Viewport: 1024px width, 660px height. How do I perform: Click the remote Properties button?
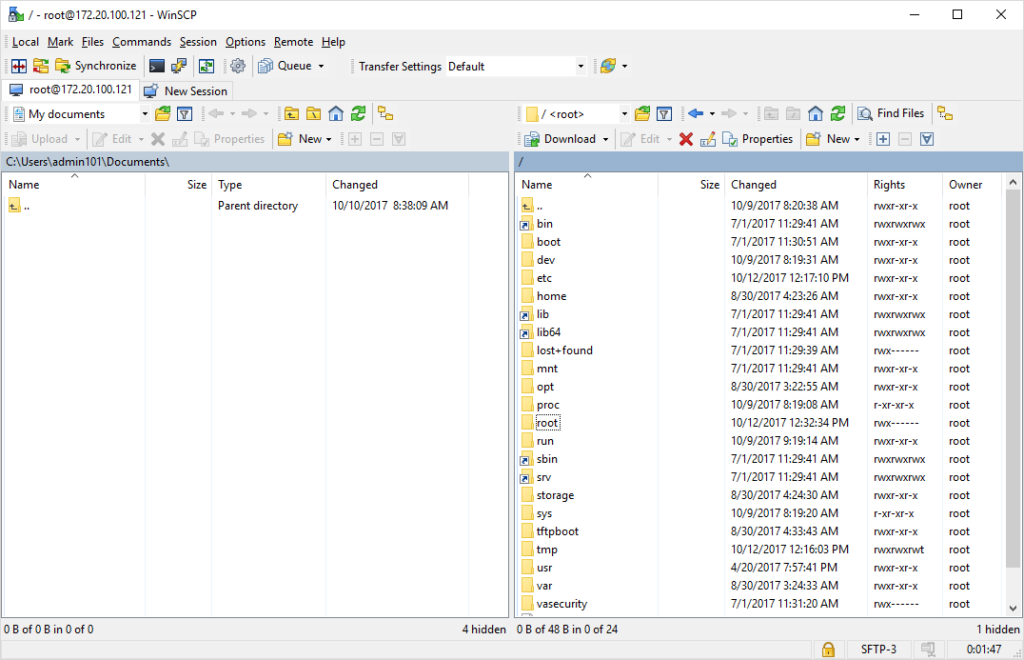[758, 139]
